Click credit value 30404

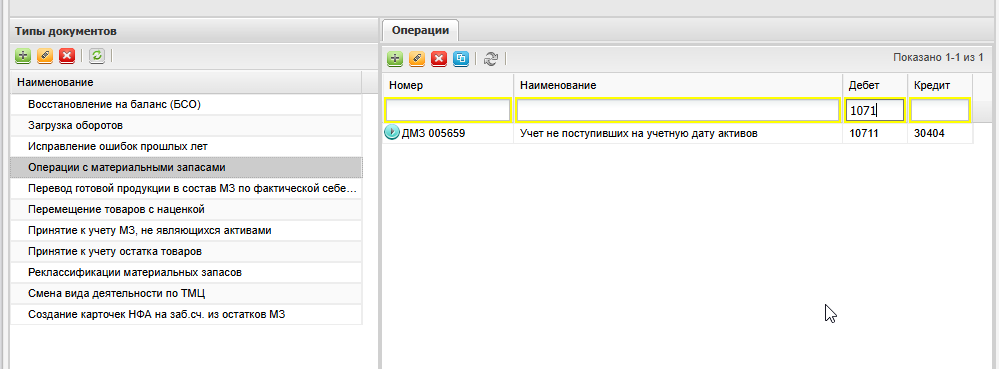tap(929, 134)
